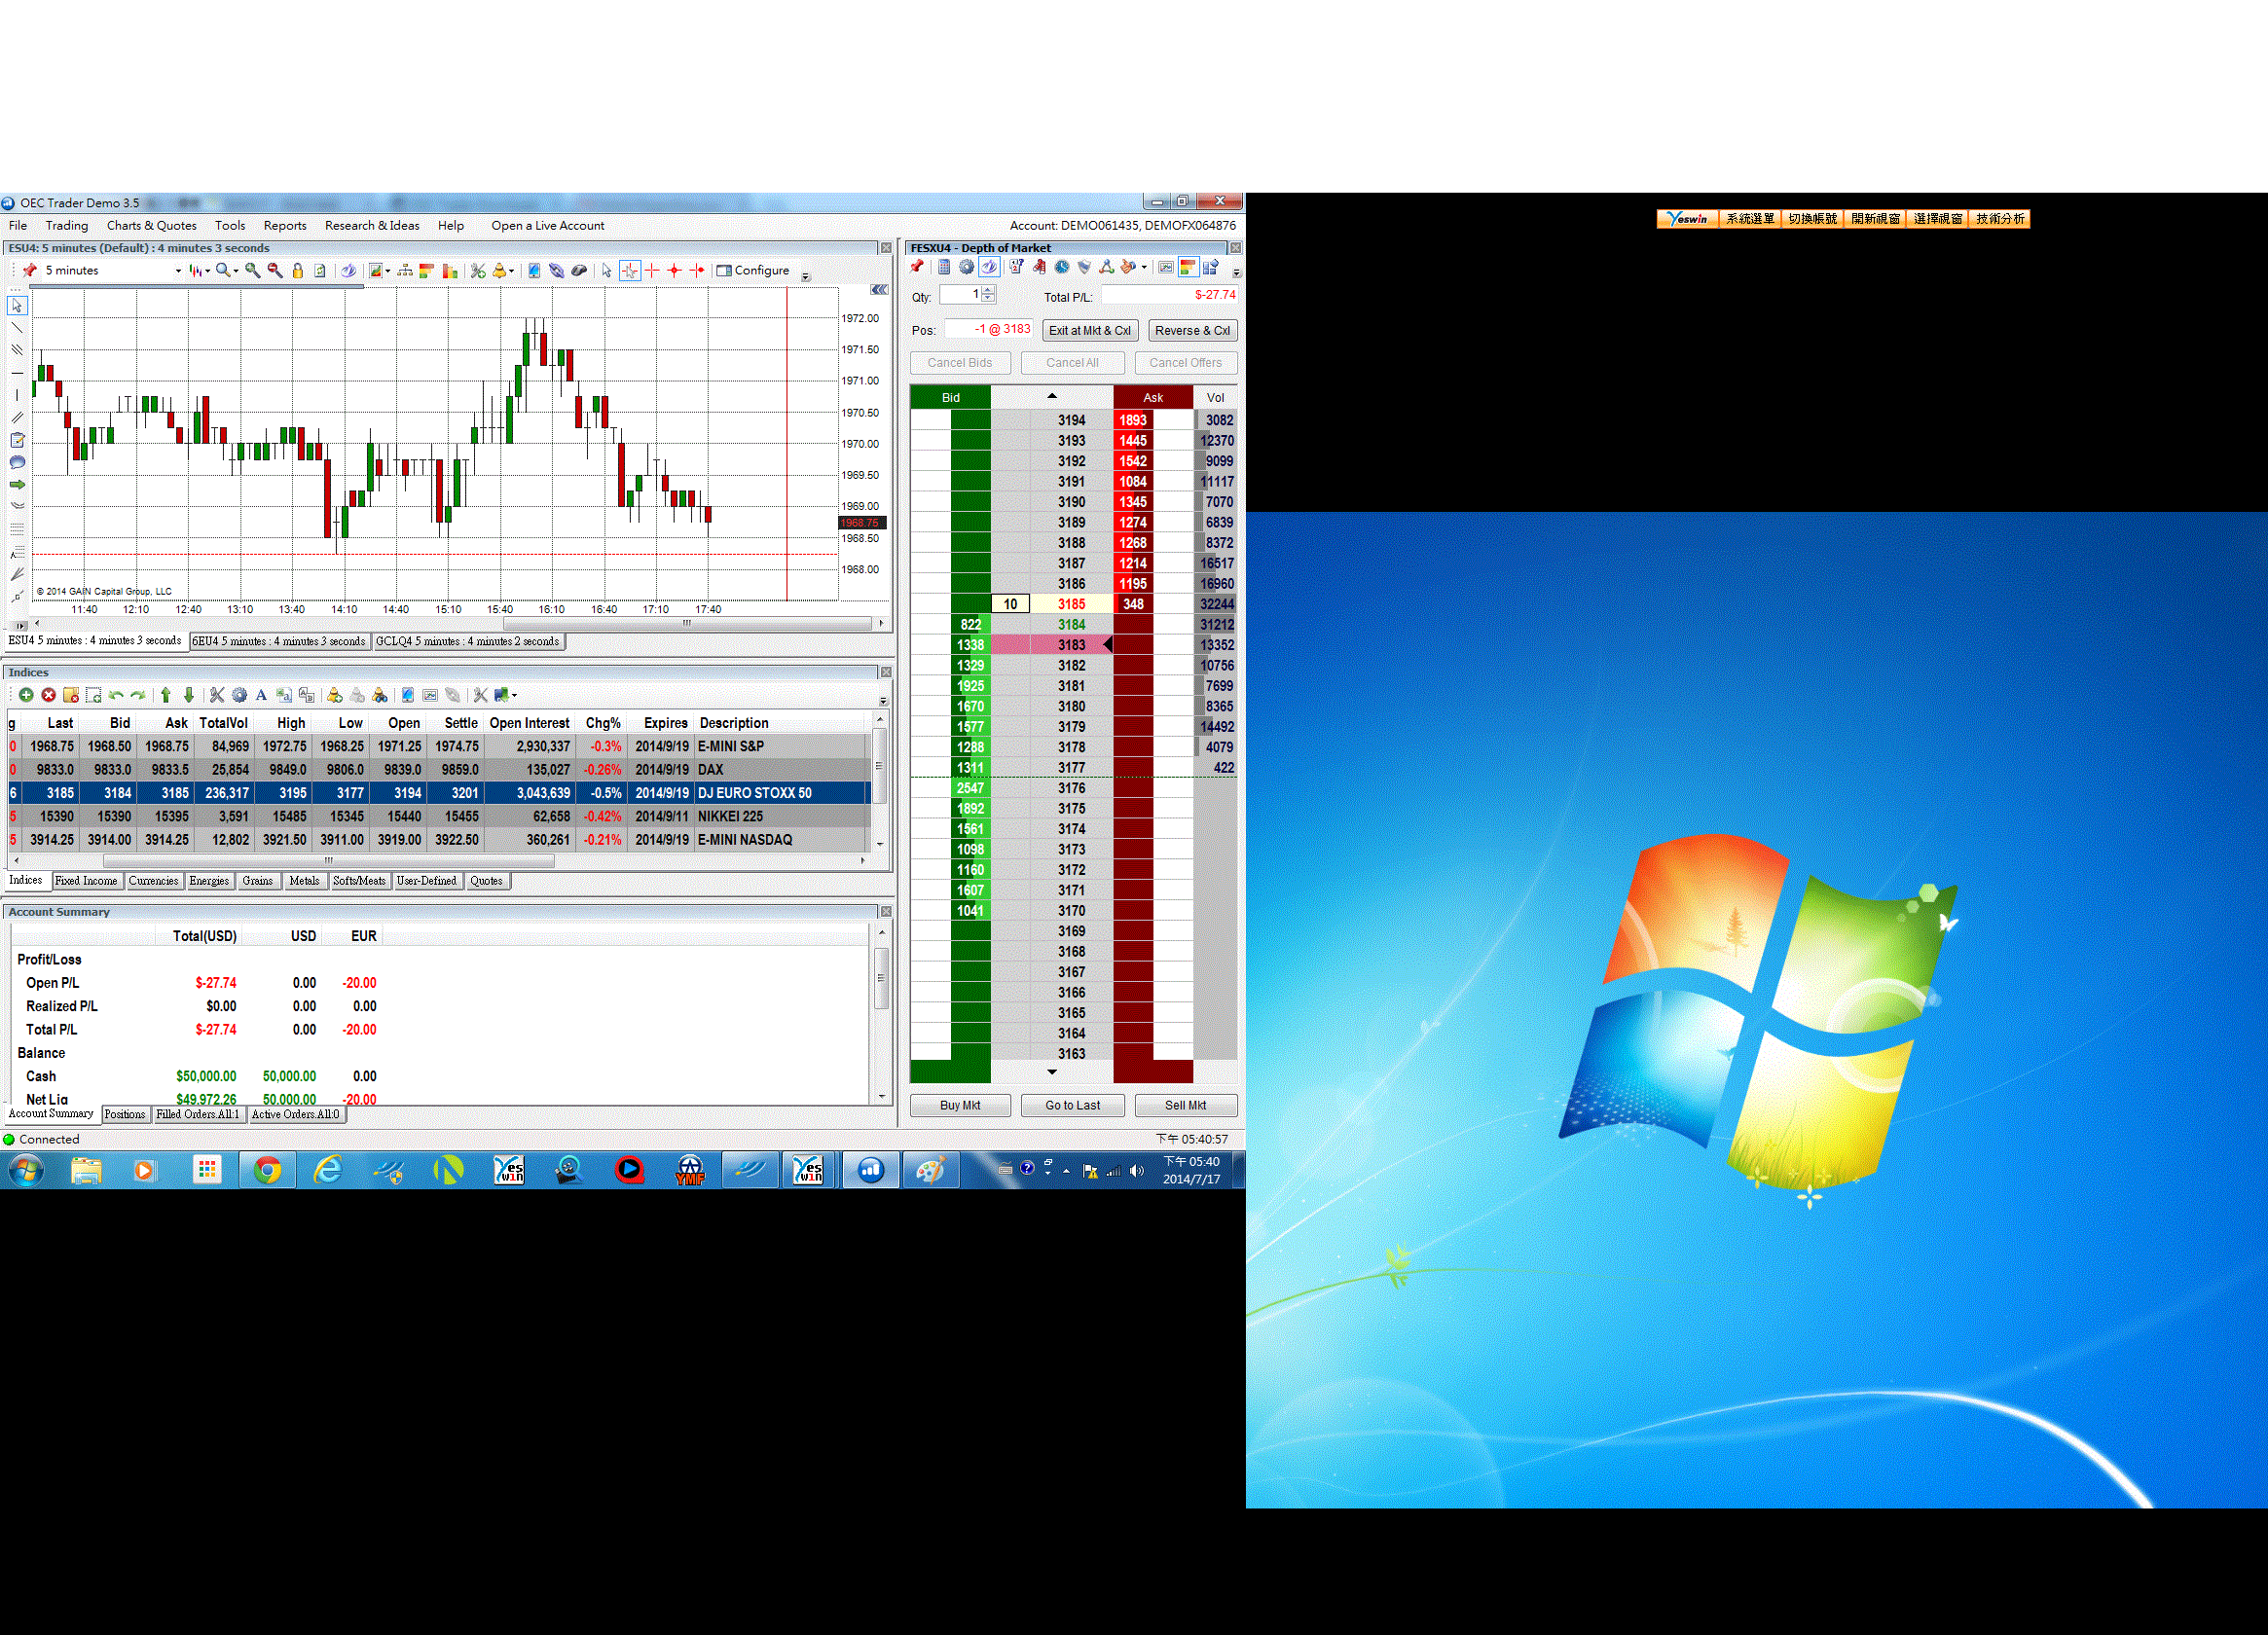Image resolution: width=2268 pixels, height=1635 pixels.
Task: Click zoom in magnifier in chart toolbar
Action: (253, 270)
